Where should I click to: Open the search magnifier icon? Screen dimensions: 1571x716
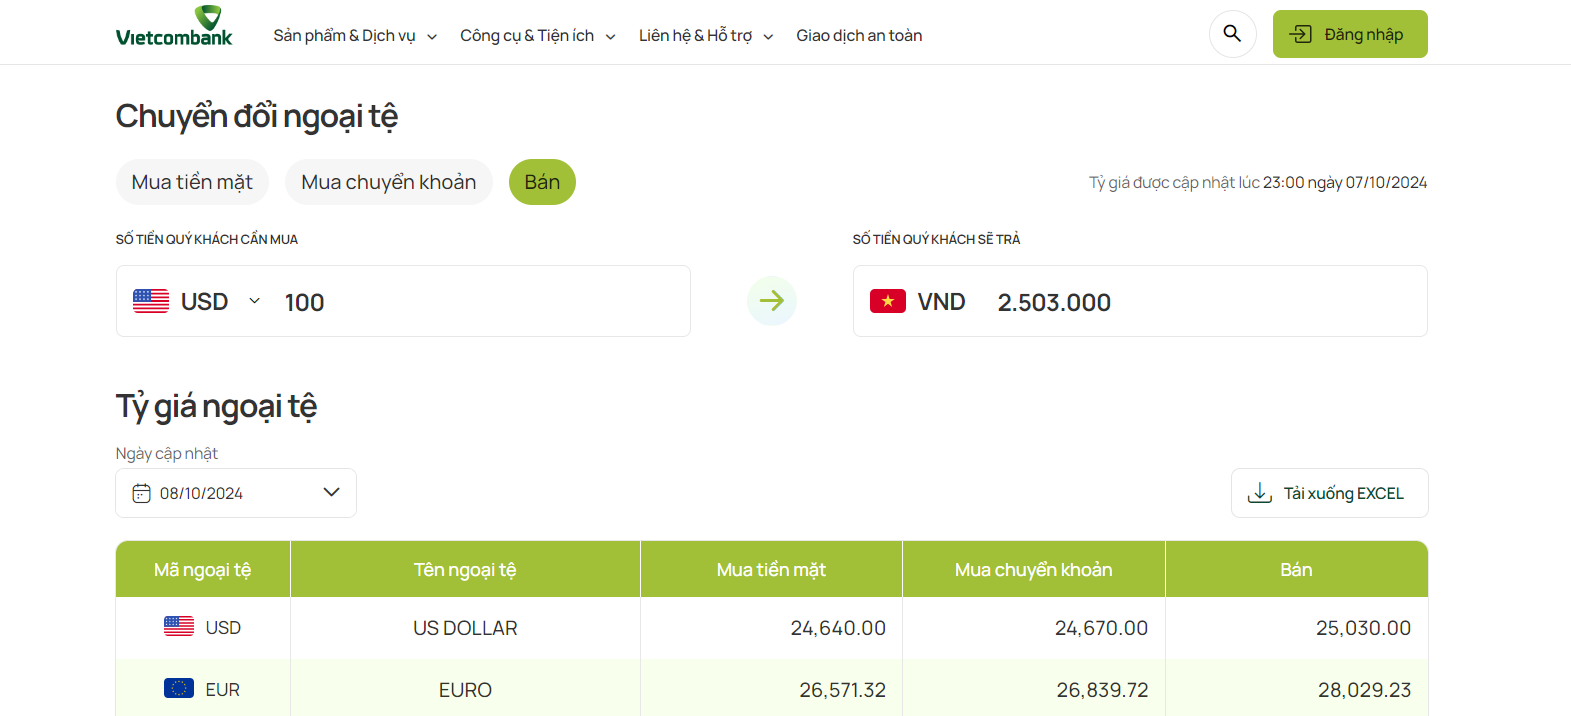click(1232, 34)
